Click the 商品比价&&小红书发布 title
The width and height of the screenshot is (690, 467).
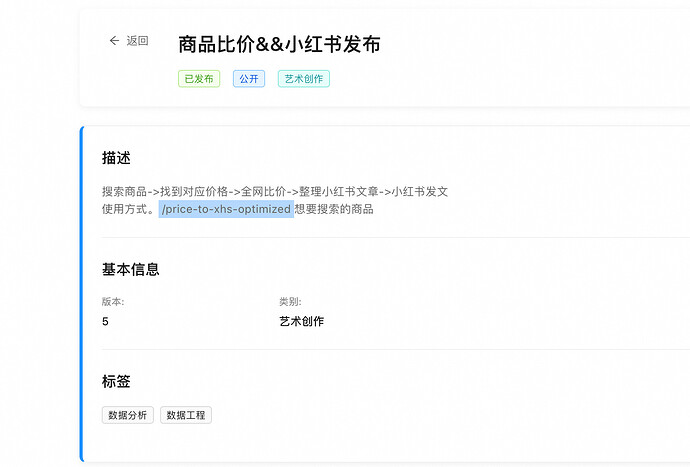279,44
